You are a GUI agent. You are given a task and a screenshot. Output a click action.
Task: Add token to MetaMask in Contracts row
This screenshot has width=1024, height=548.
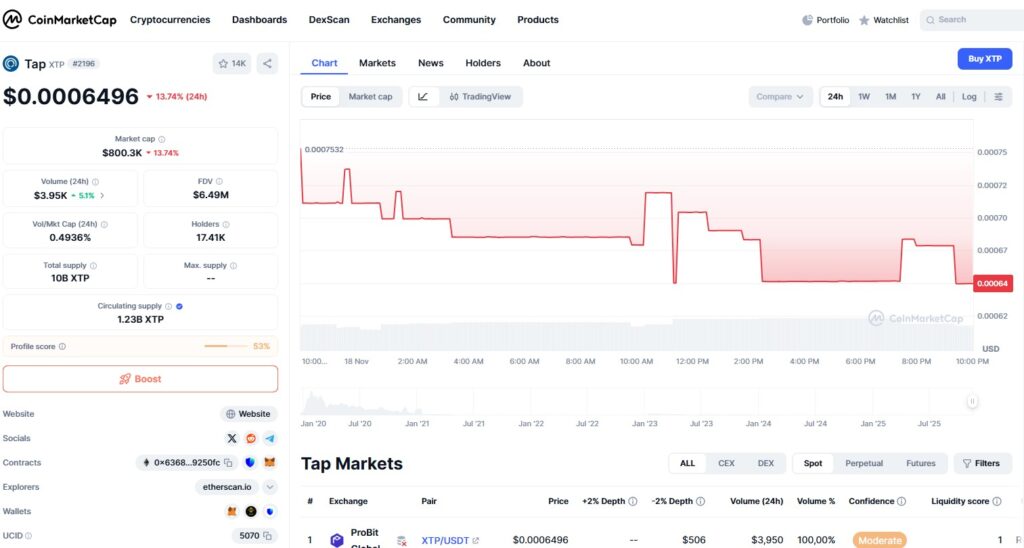point(270,462)
